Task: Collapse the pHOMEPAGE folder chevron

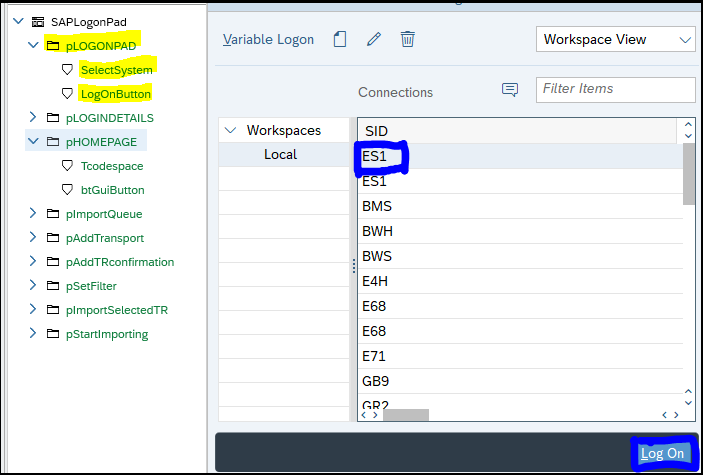Action: pyautogui.click(x=33, y=141)
